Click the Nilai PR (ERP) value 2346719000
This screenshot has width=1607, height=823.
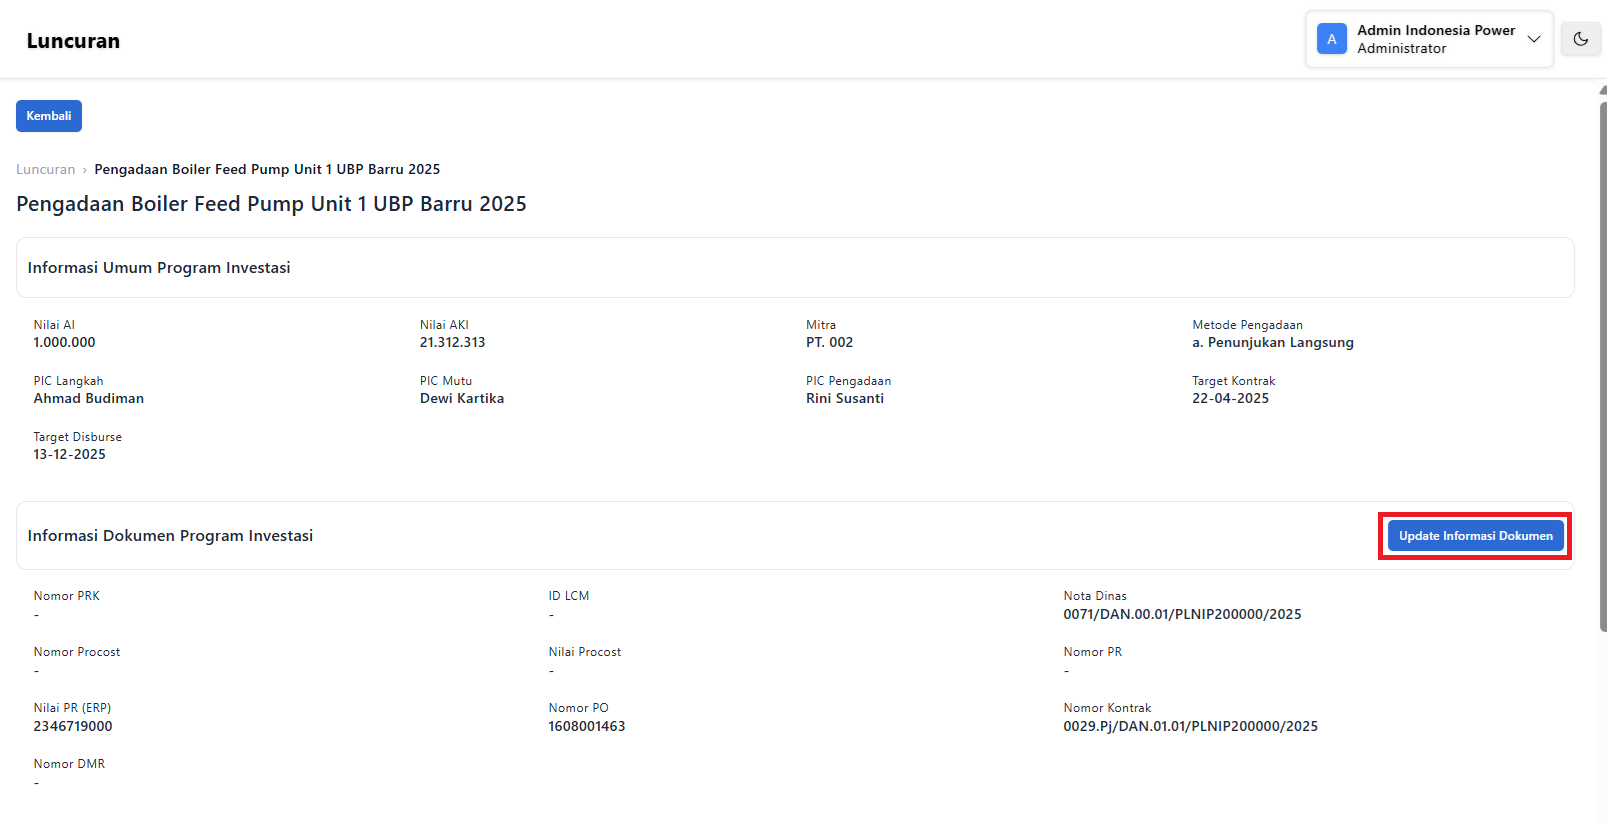pyautogui.click(x=73, y=726)
